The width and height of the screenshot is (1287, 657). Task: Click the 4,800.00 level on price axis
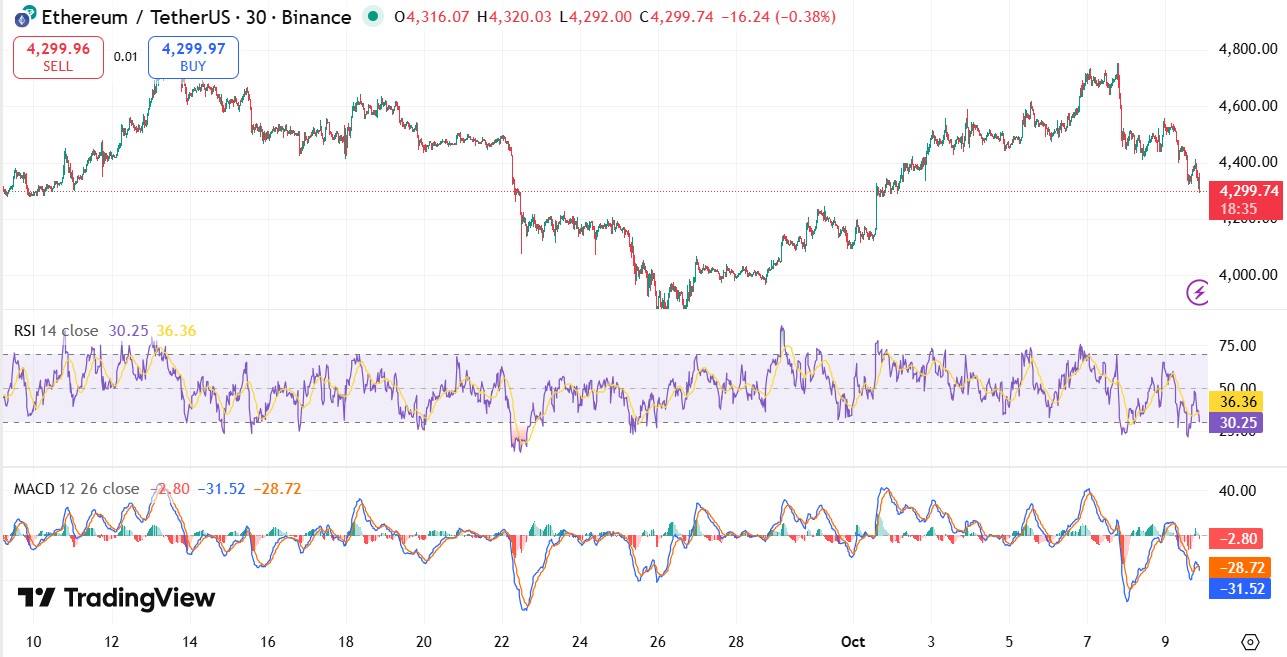[1247, 49]
